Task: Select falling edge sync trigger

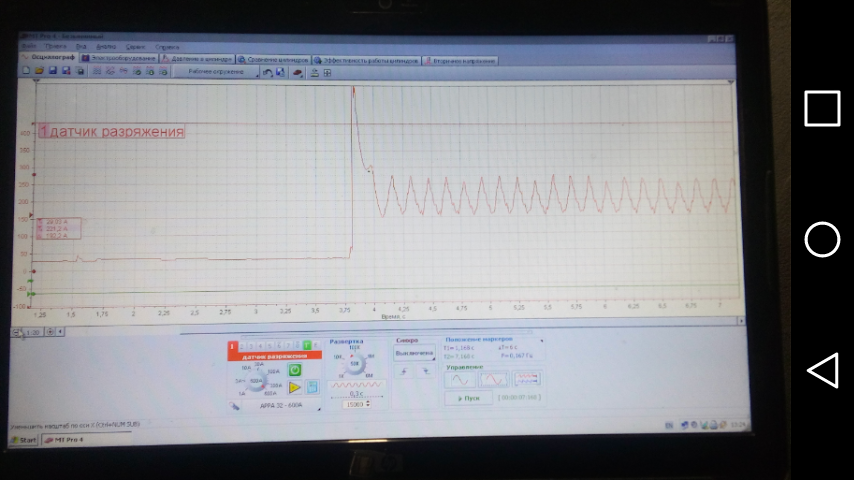Action: (426, 372)
